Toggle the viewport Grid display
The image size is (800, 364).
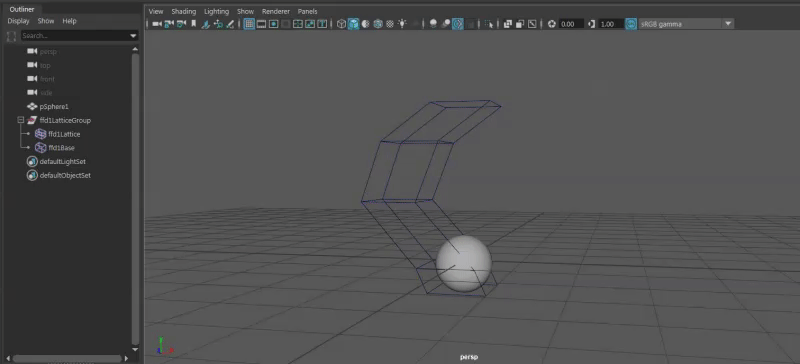coord(249,24)
